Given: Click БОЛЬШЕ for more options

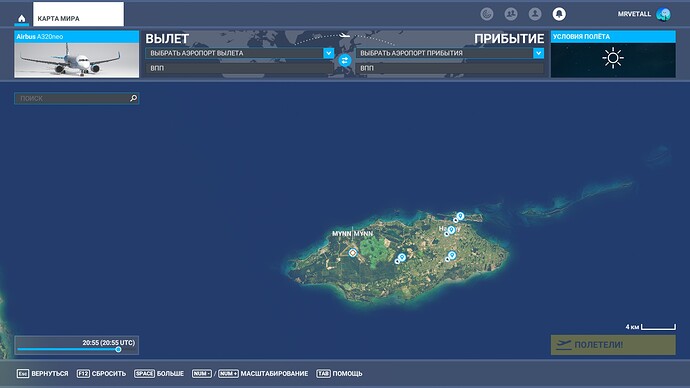Looking at the screenshot, I should pyautogui.click(x=170, y=373).
